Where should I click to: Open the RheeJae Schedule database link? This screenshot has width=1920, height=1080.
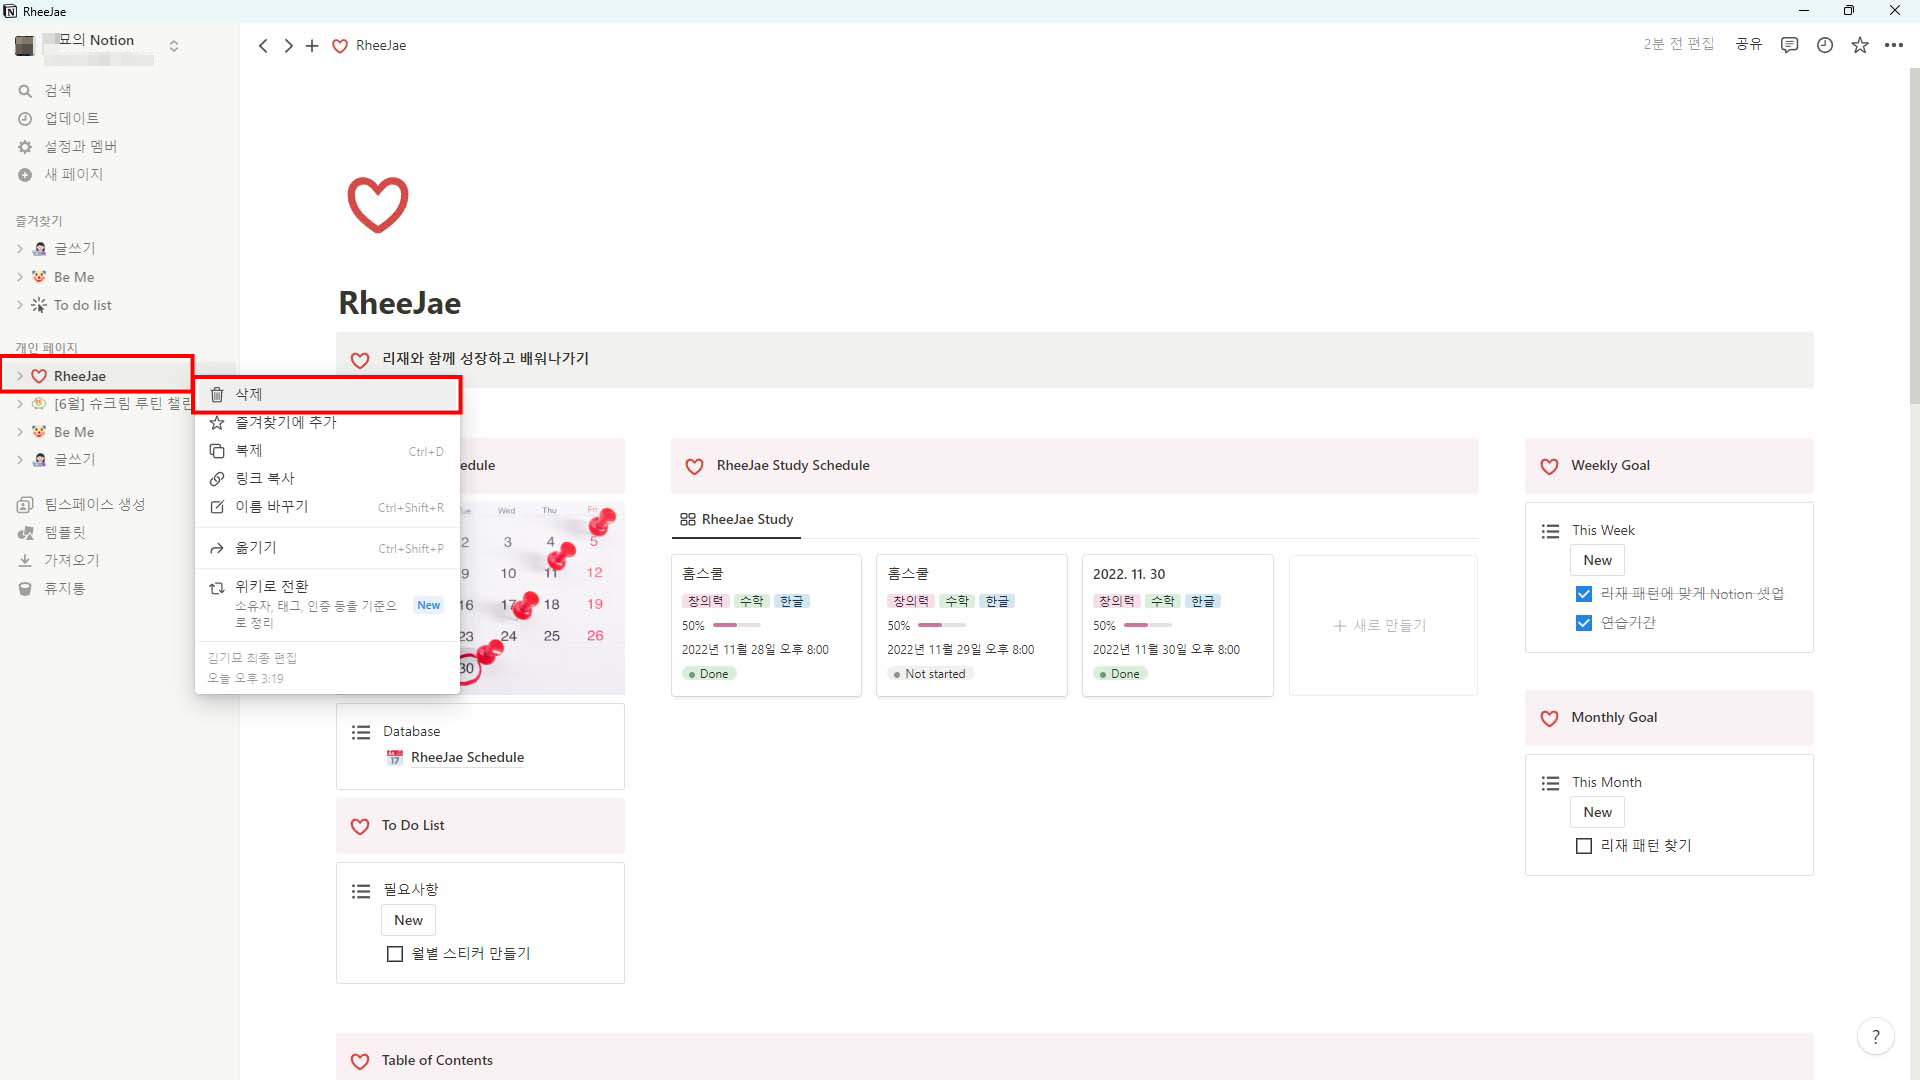tap(467, 757)
